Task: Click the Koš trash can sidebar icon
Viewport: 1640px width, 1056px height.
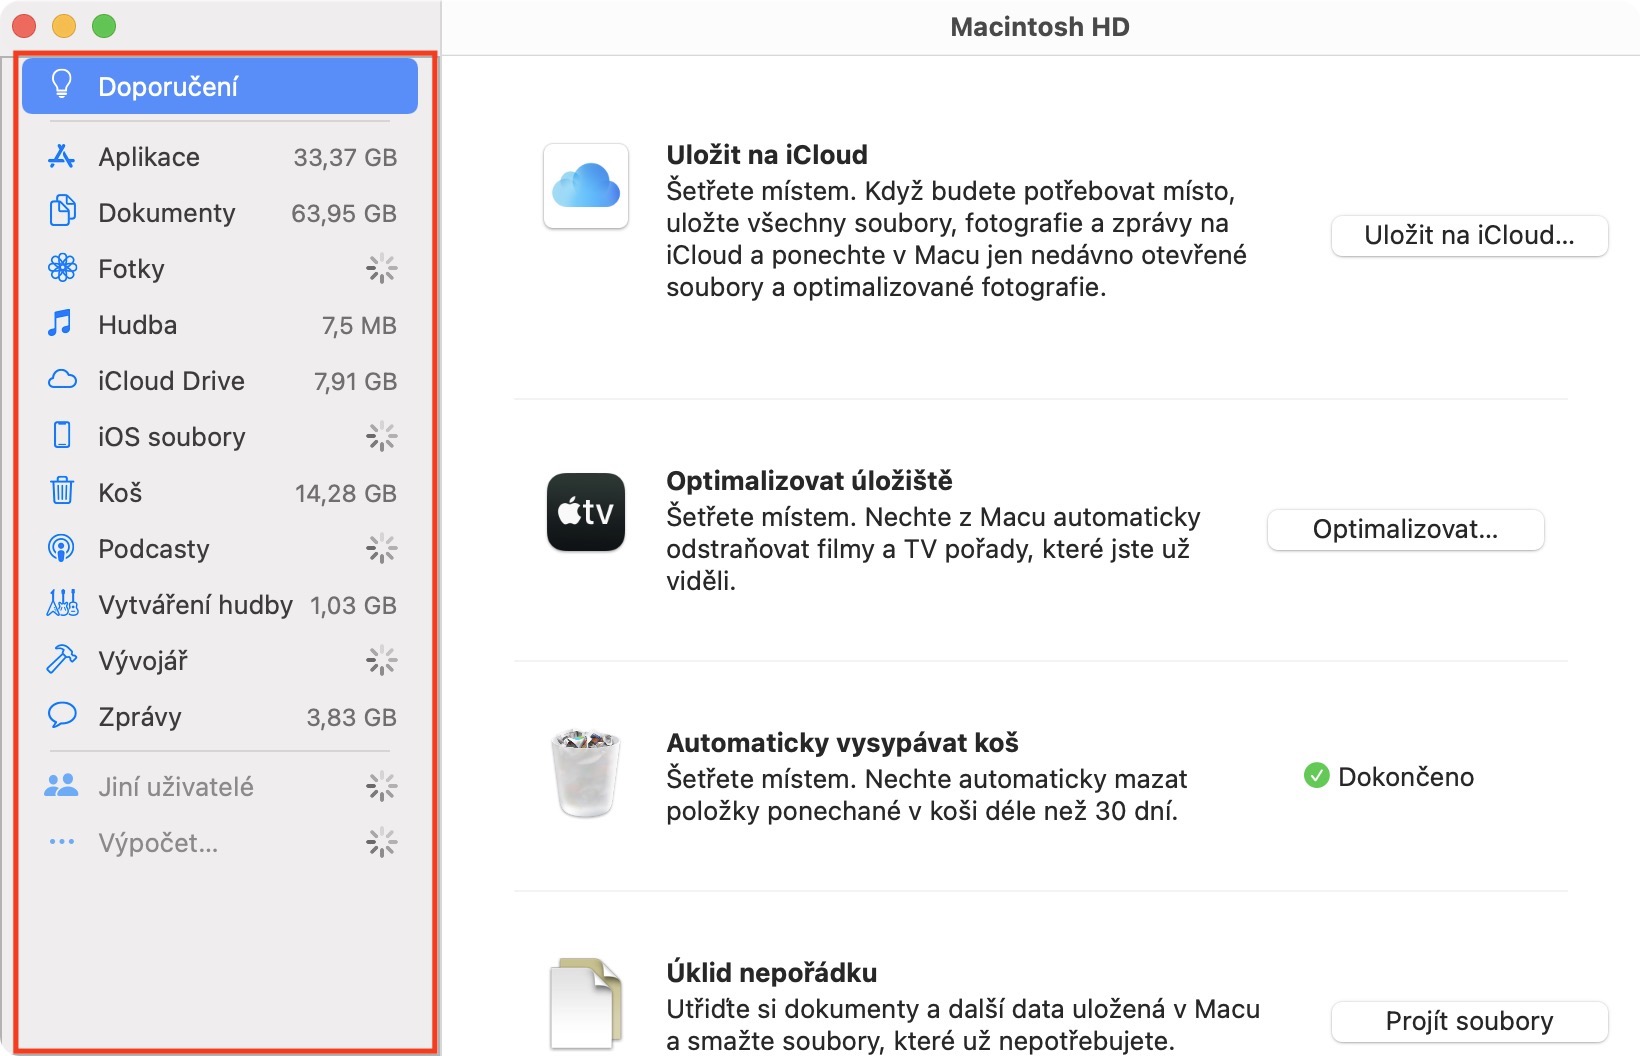Action: 62,491
